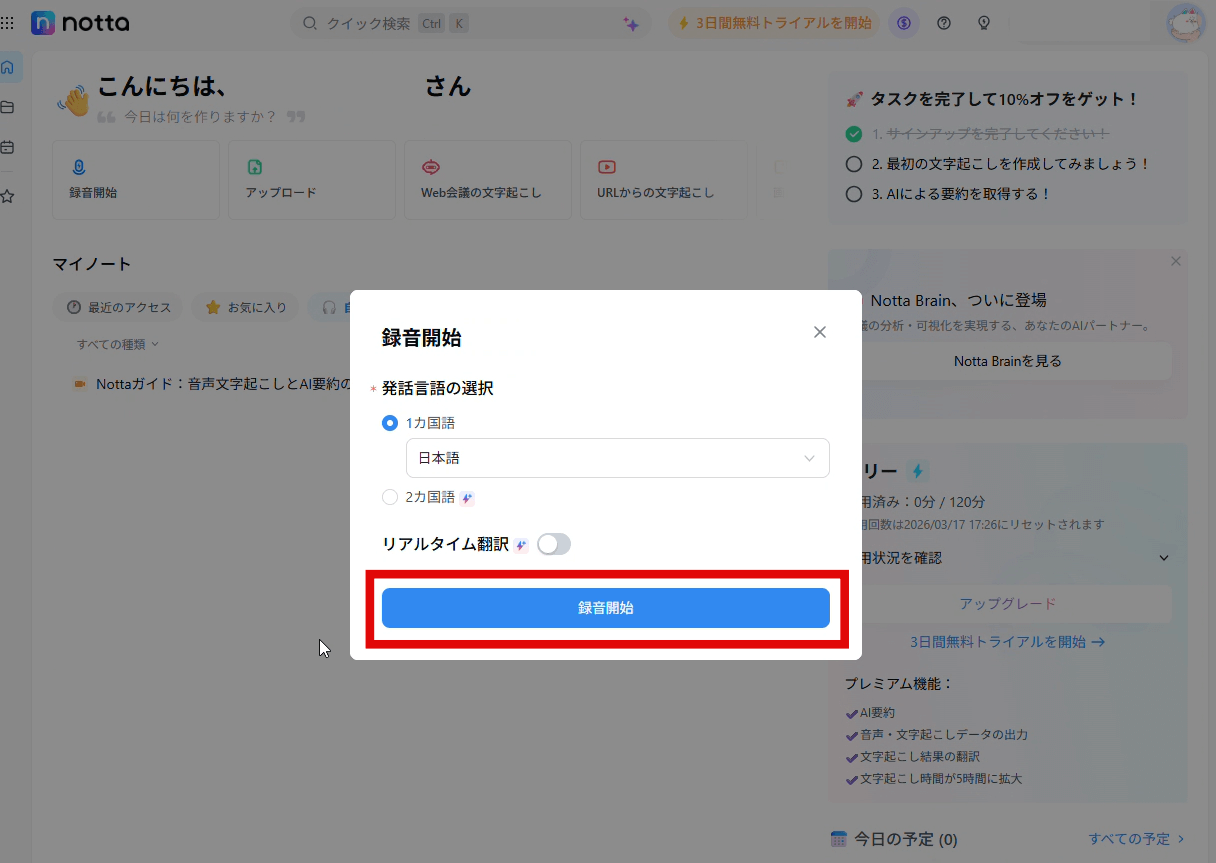Open the help question mark icon

pyautogui.click(x=943, y=23)
